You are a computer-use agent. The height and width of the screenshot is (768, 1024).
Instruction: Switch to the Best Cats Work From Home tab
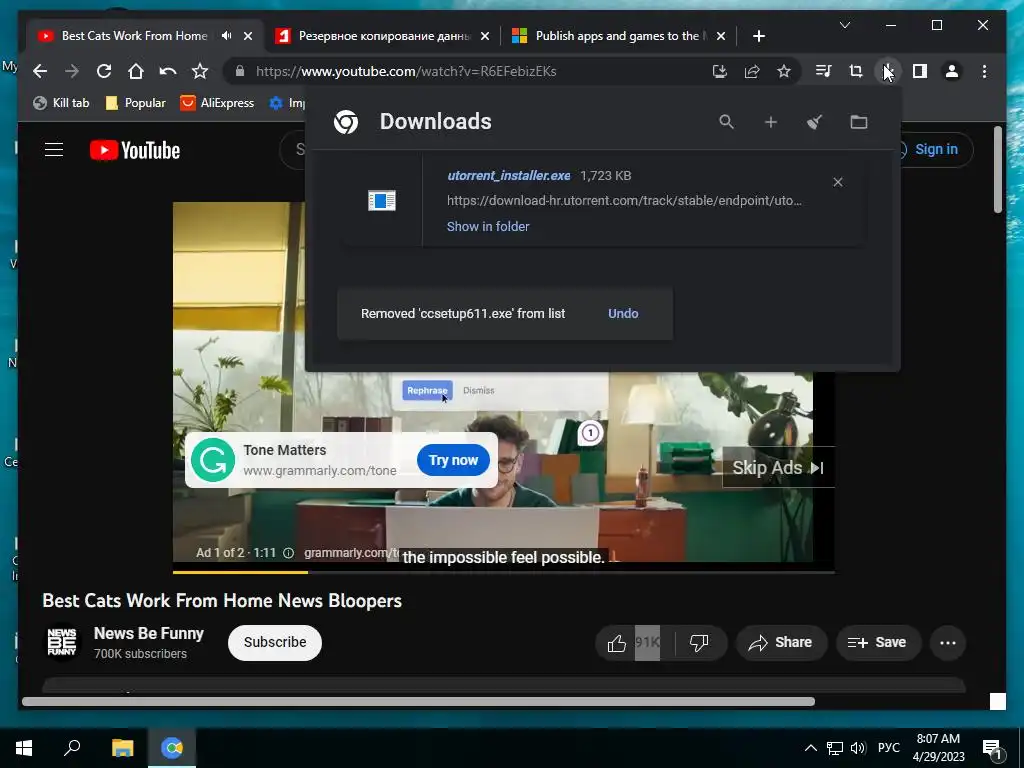click(134, 36)
